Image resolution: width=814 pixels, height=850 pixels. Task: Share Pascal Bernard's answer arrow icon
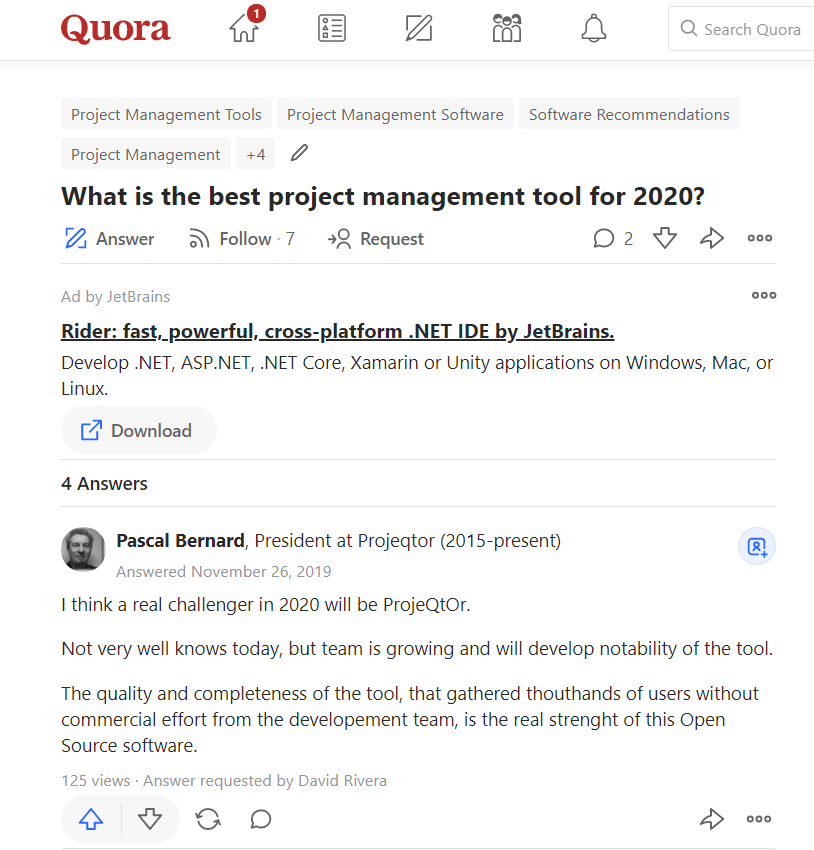pyautogui.click(x=712, y=819)
